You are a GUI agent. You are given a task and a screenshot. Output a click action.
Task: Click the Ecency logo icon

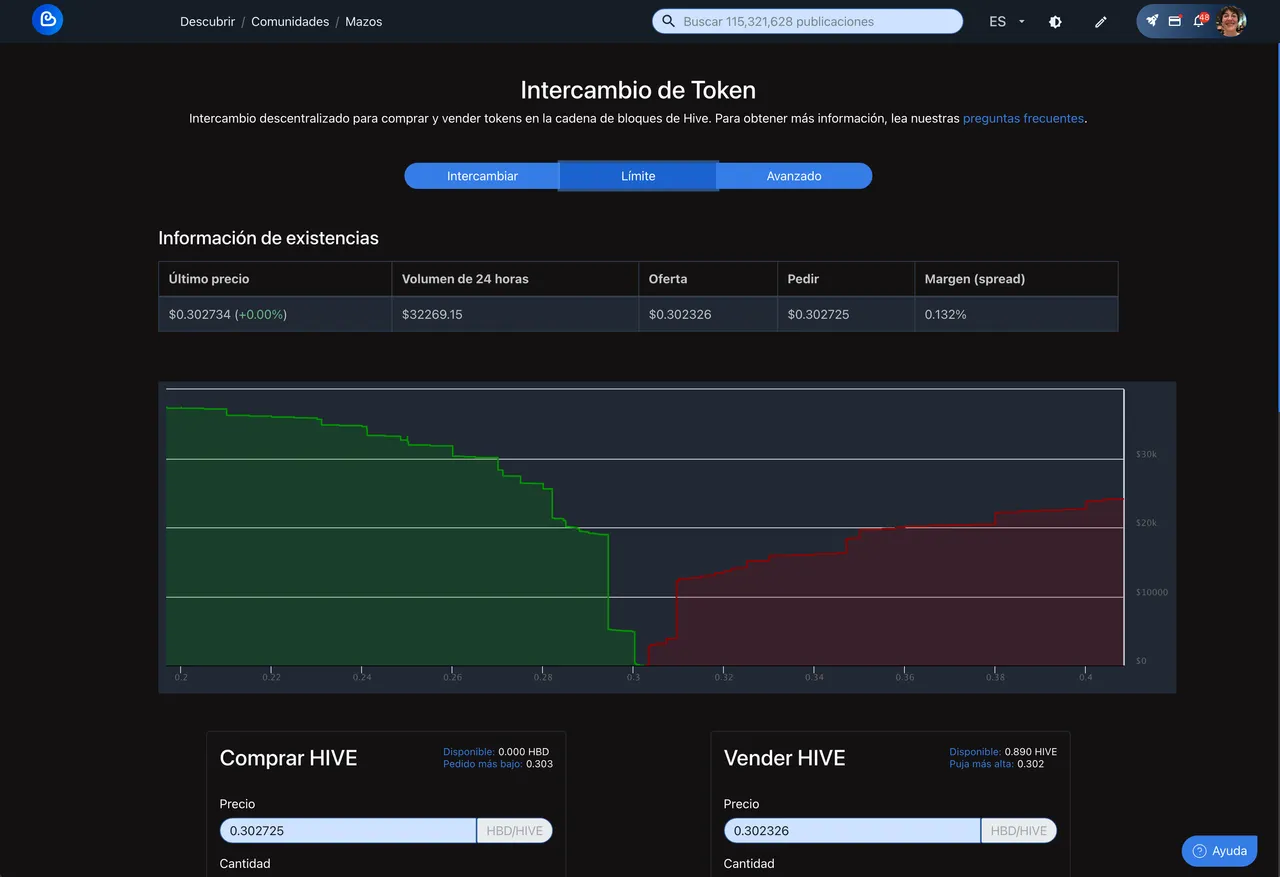pyautogui.click(x=47, y=20)
